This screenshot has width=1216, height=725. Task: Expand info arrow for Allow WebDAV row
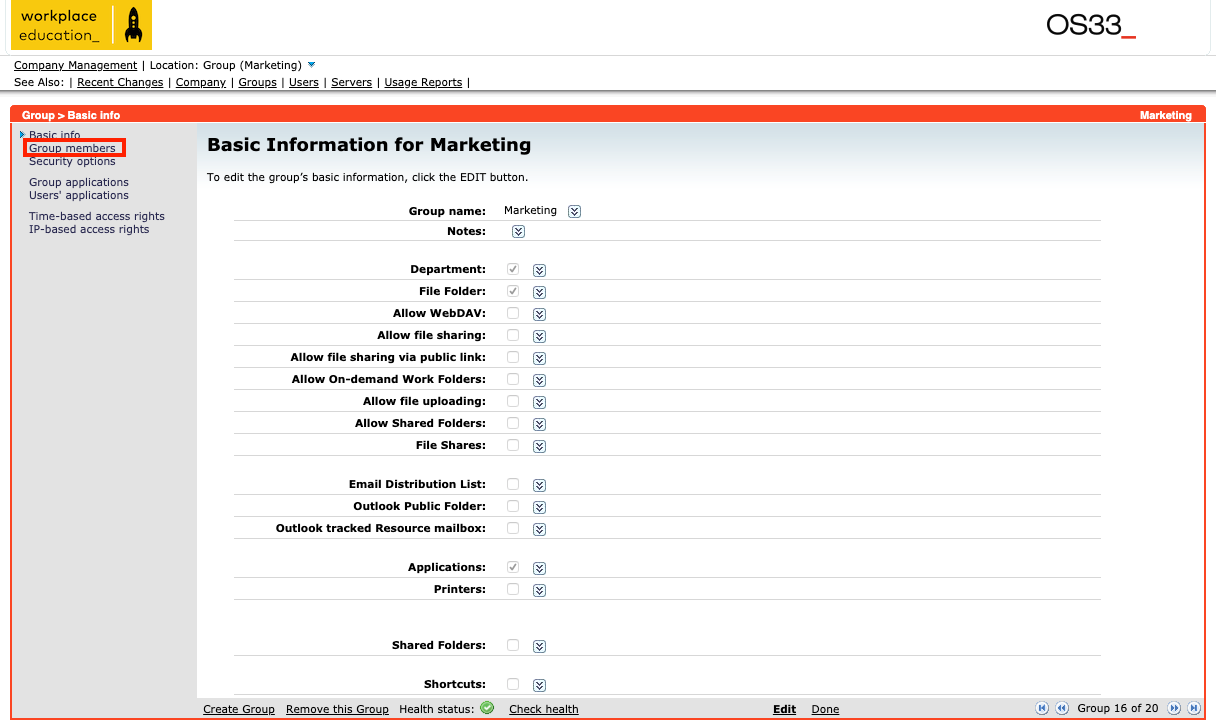[539, 314]
